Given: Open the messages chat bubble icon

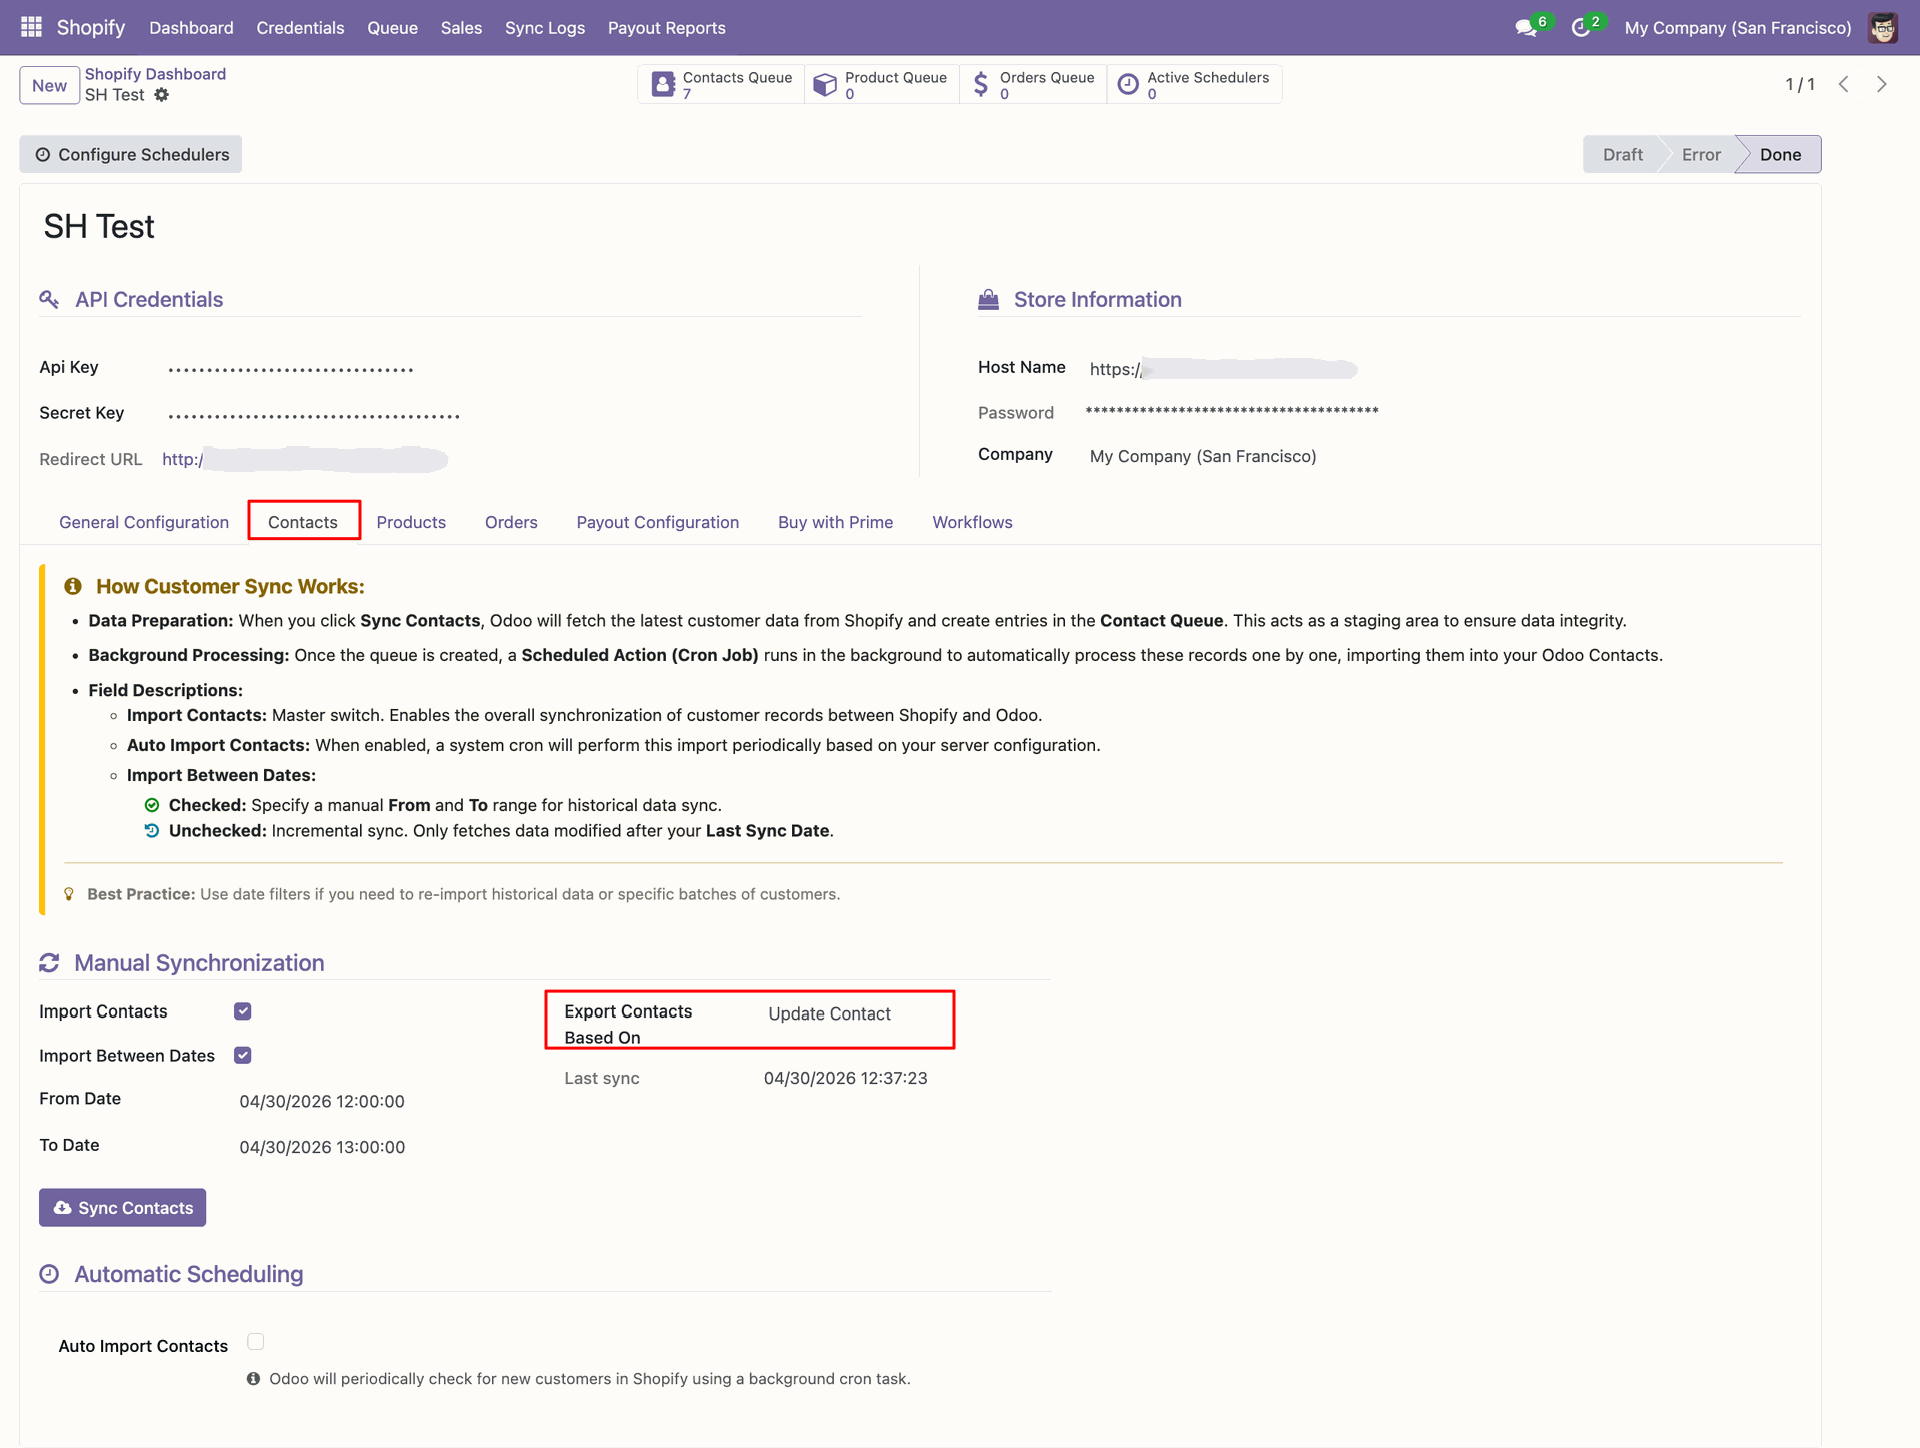Looking at the screenshot, I should pos(1526,28).
